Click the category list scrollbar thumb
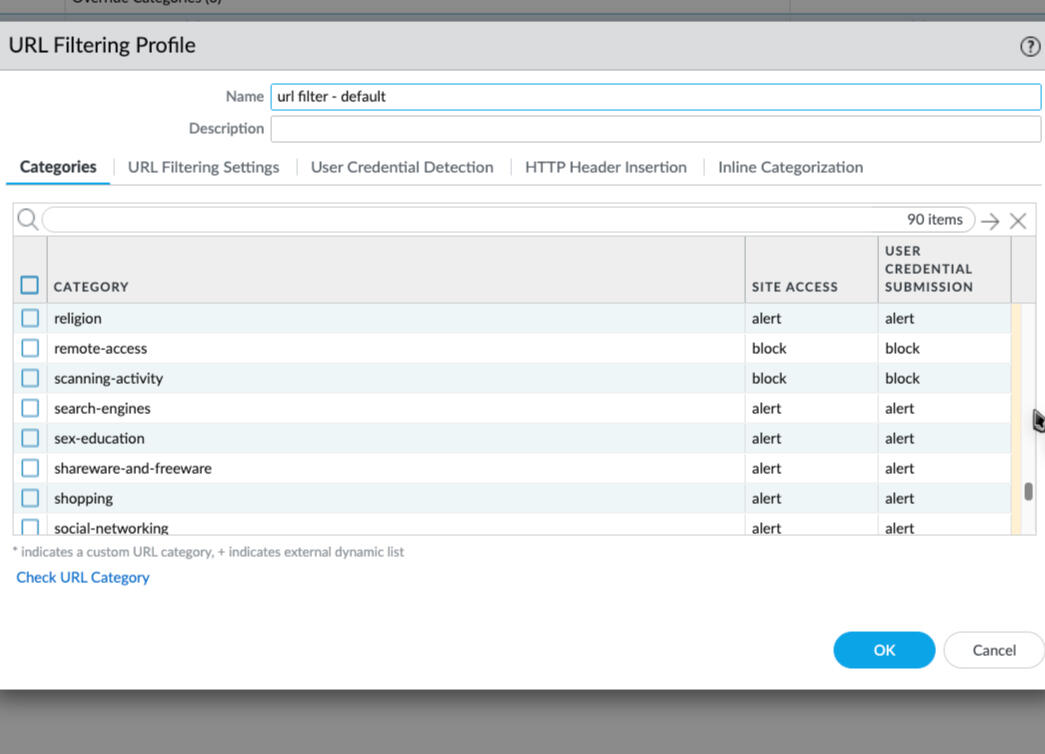Screen dimensions: 1045x754 pyautogui.click(x=1028, y=492)
